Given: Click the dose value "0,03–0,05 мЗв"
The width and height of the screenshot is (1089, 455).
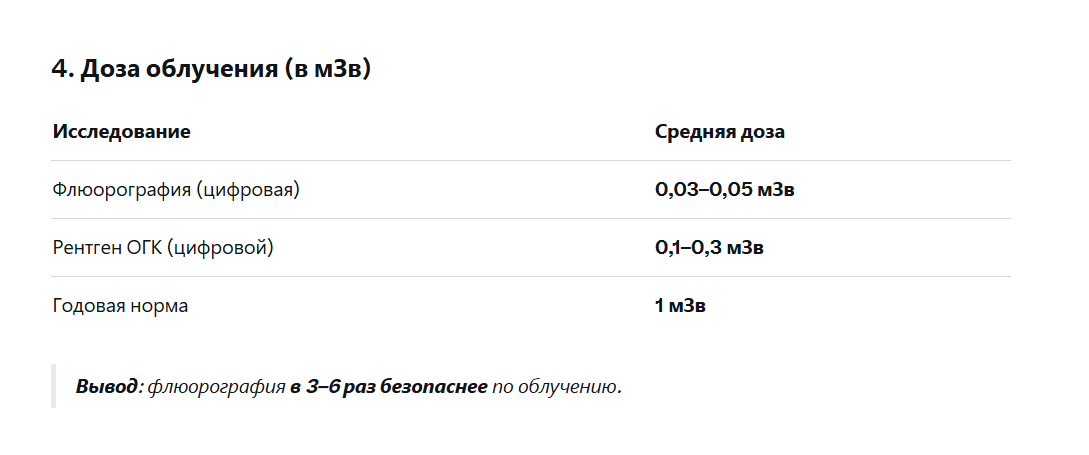Looking at the screenshot, I should tap(724, 189).
